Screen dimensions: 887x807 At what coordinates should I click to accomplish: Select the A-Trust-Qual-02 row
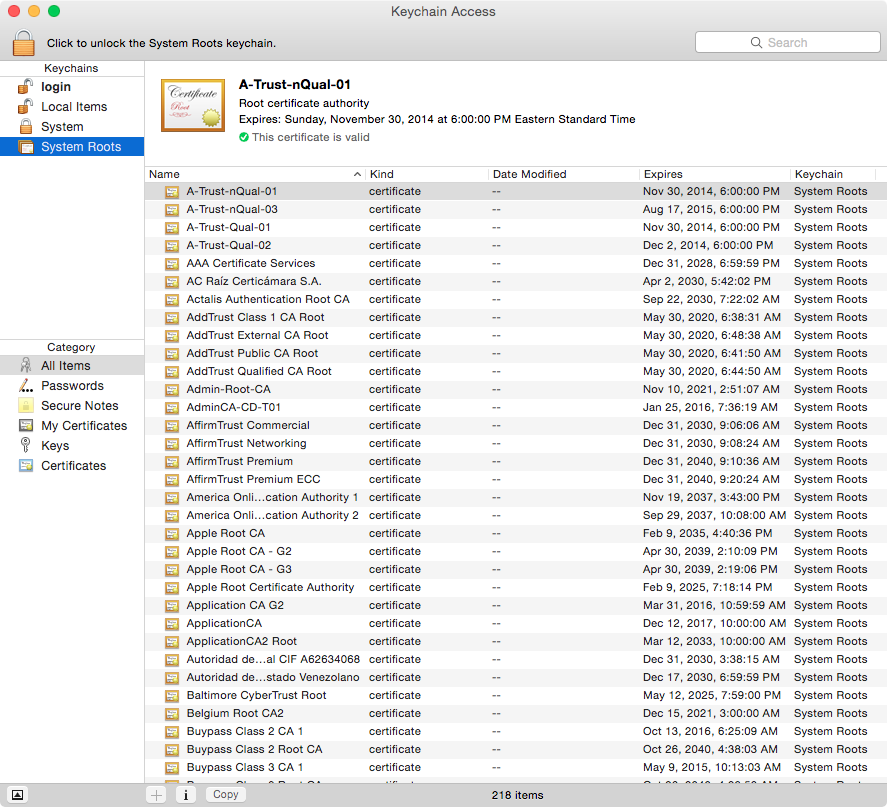coord(515,245)
